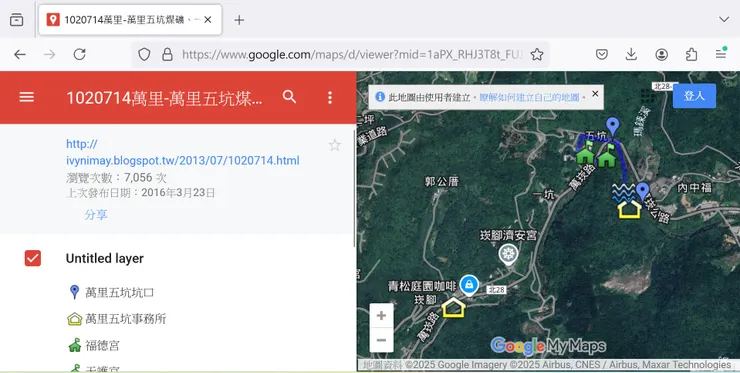Open Firefox View tab icon

(17, 20)
